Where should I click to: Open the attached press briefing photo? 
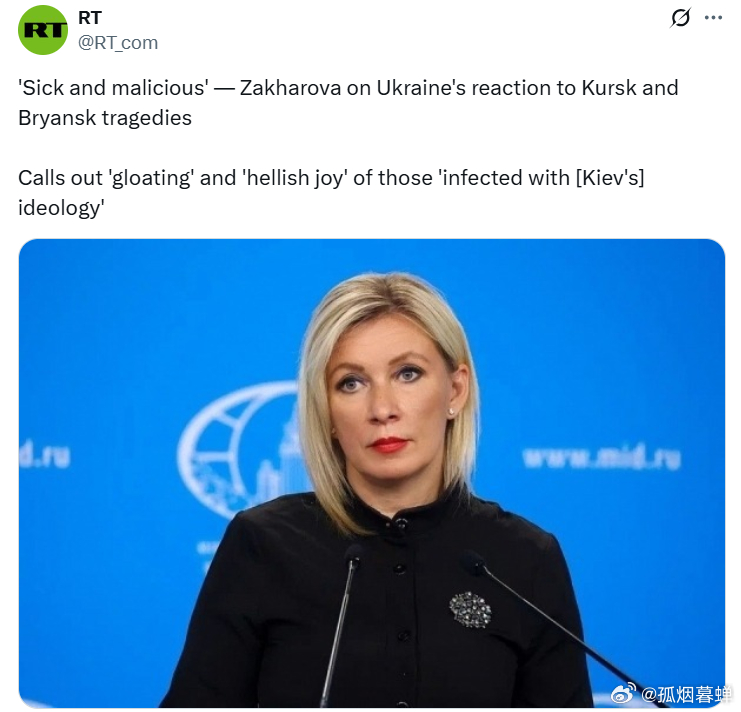tap(371, 473)
